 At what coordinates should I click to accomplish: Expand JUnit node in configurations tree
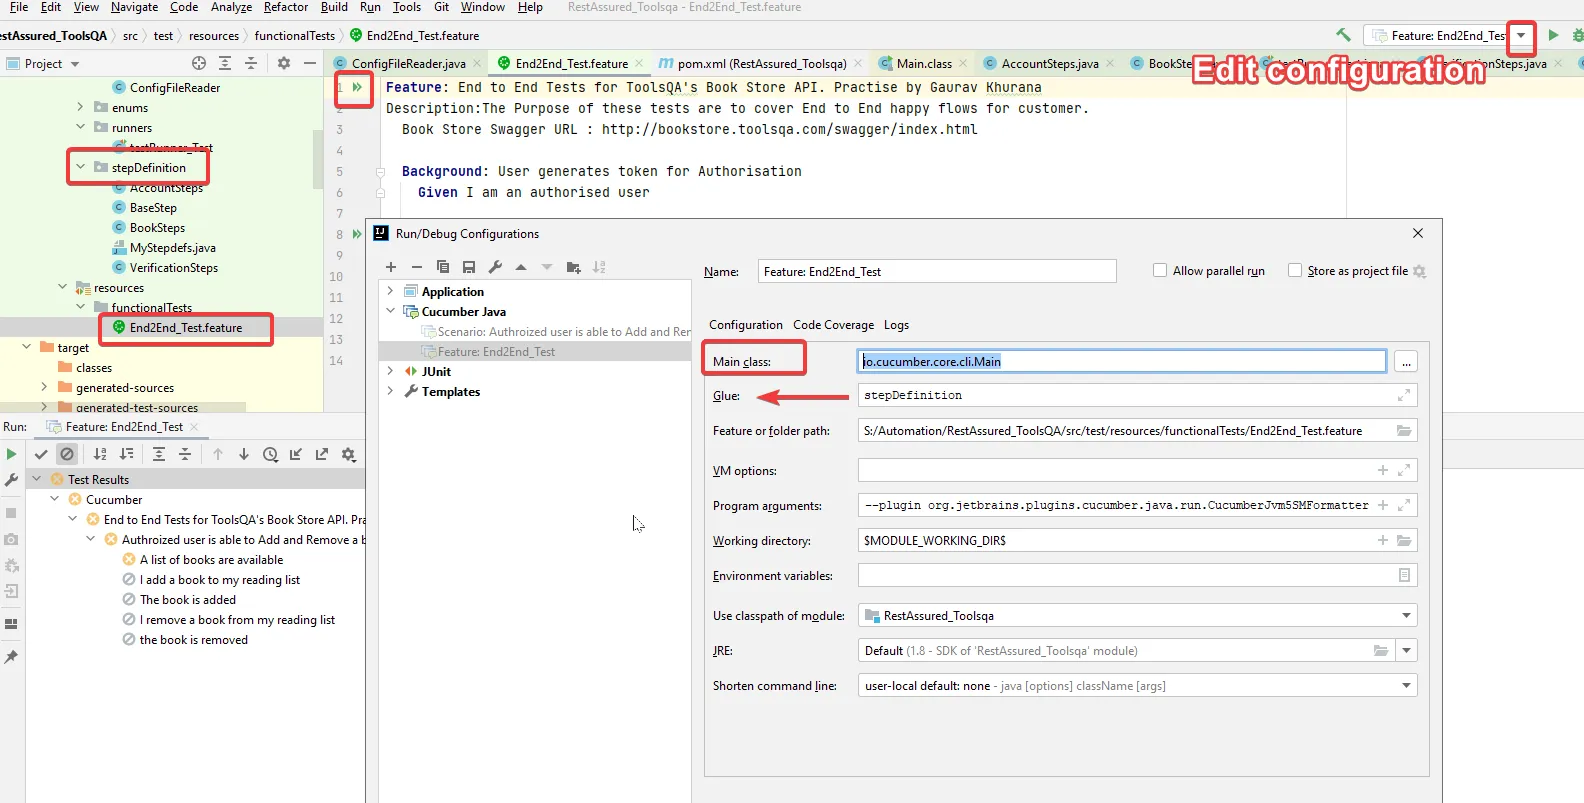point(390,371)
